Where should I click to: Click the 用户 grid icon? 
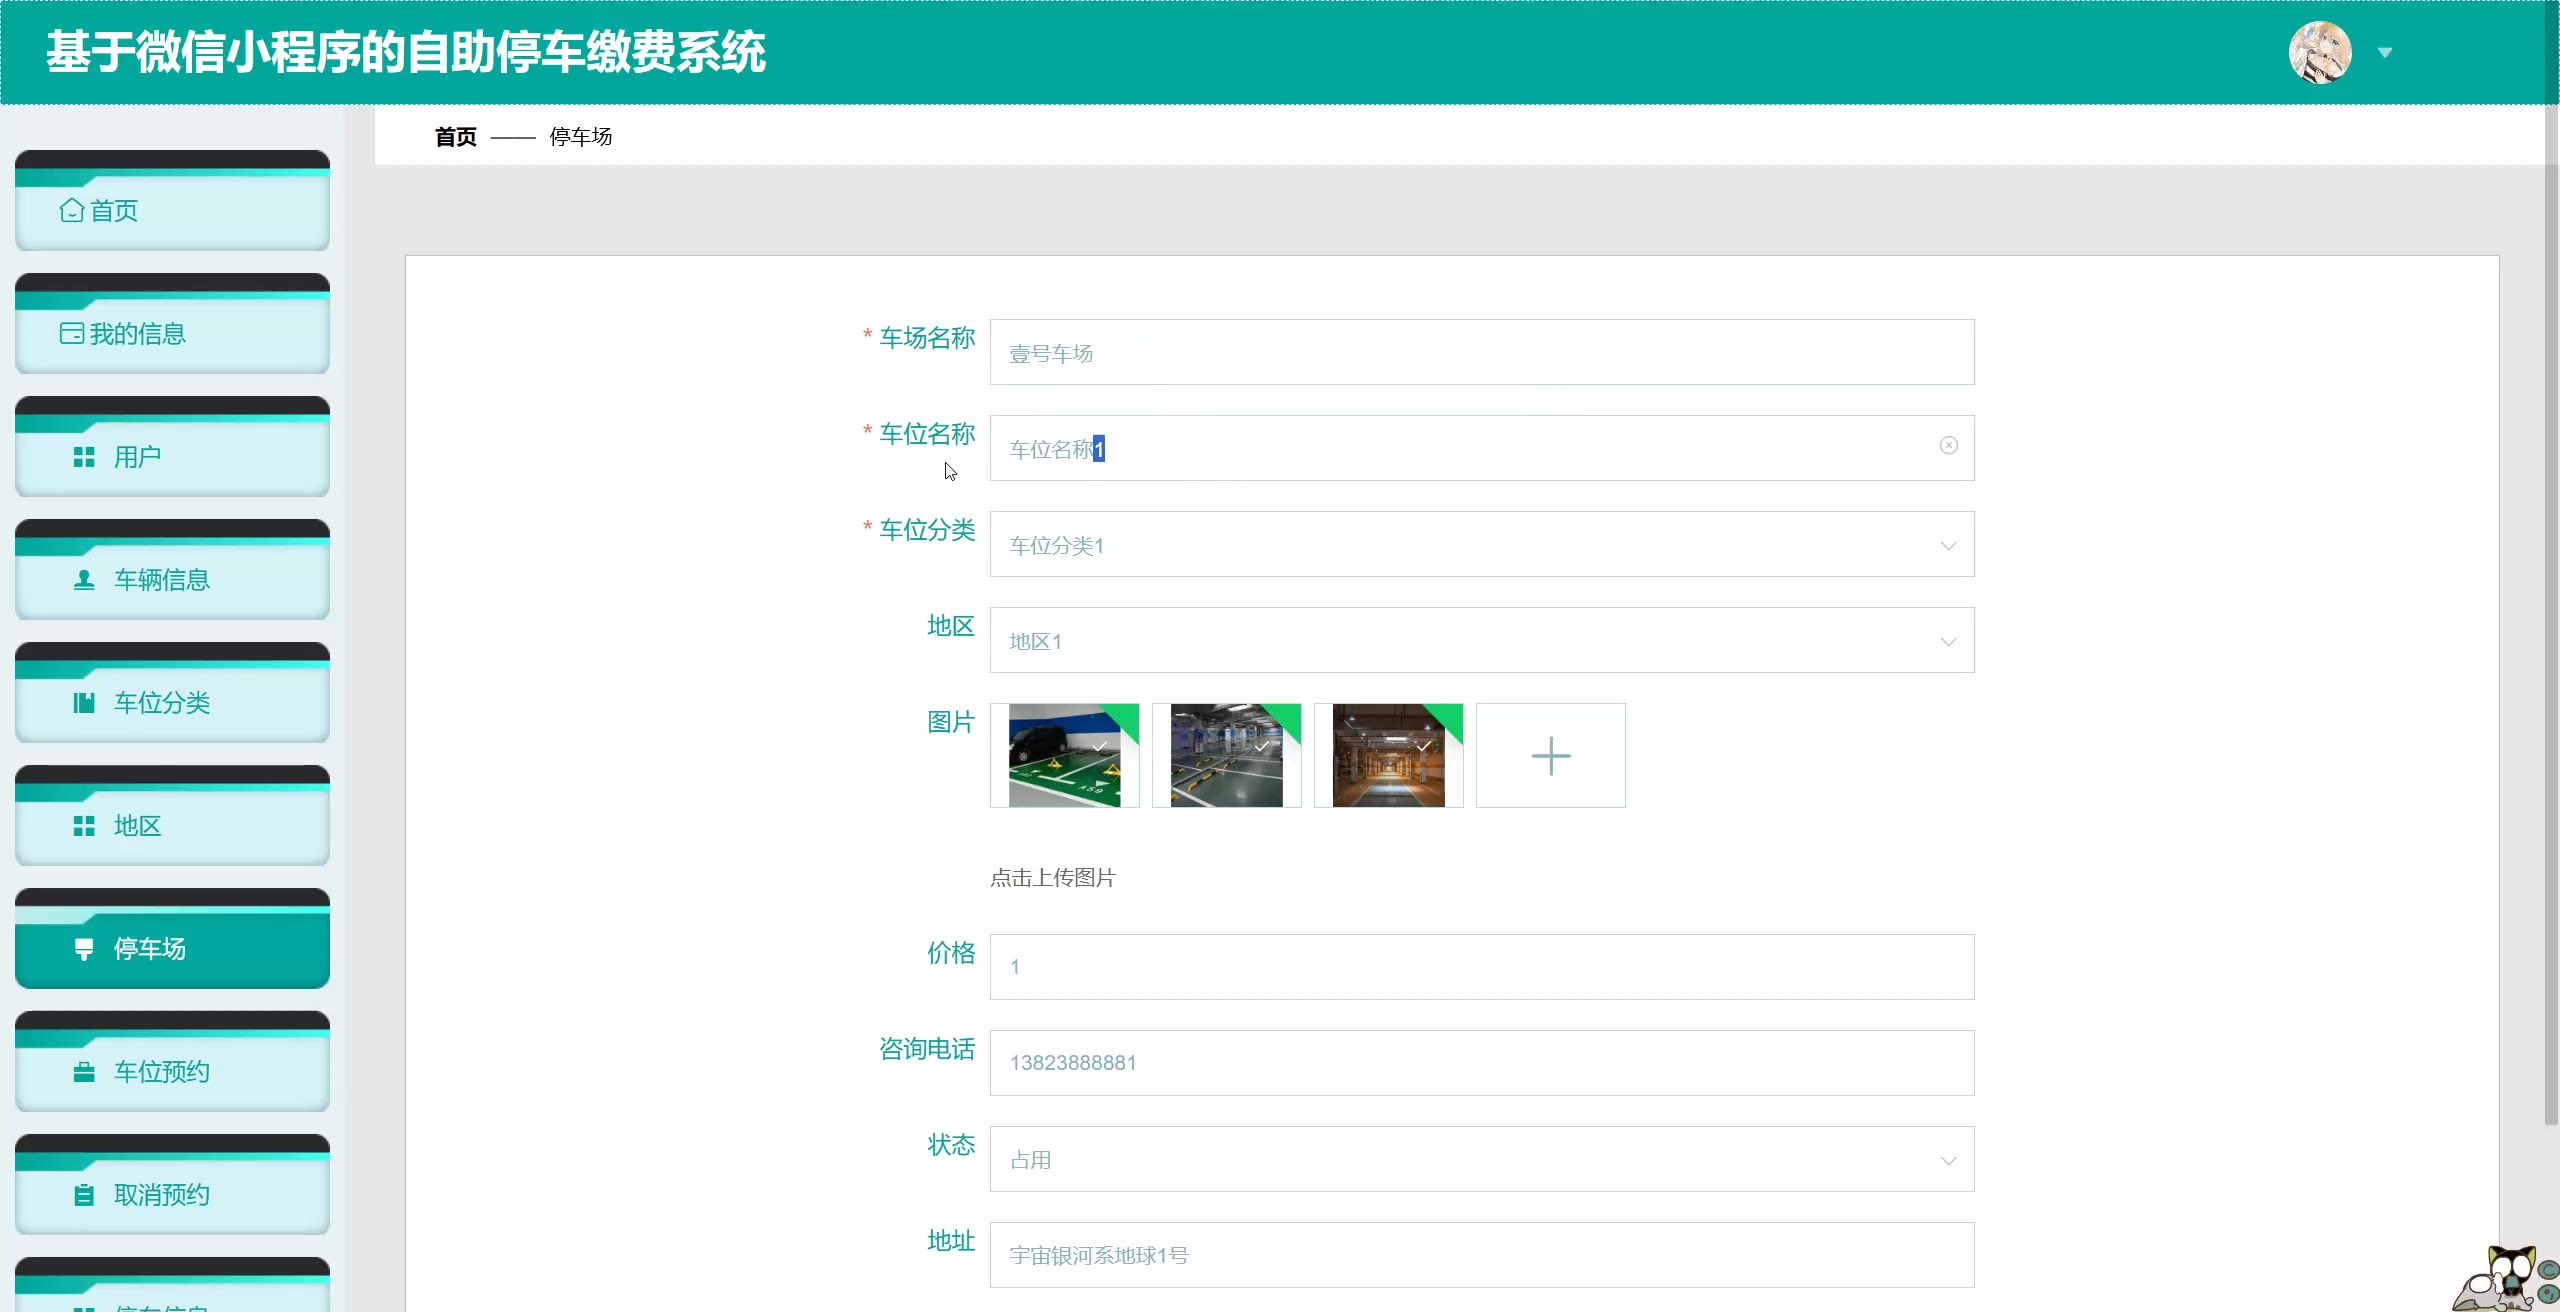(x=84, y=457)
